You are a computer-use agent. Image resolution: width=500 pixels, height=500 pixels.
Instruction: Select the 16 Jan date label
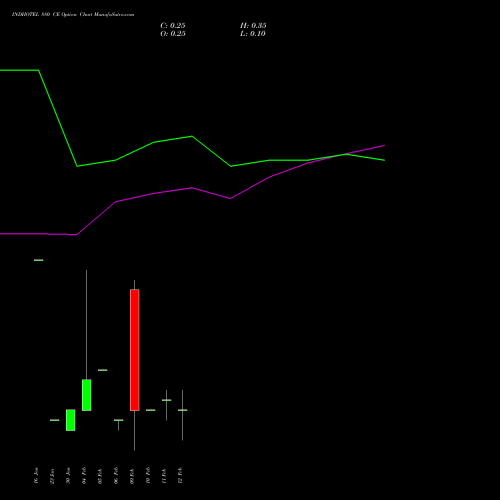click(x=36, y=476)
